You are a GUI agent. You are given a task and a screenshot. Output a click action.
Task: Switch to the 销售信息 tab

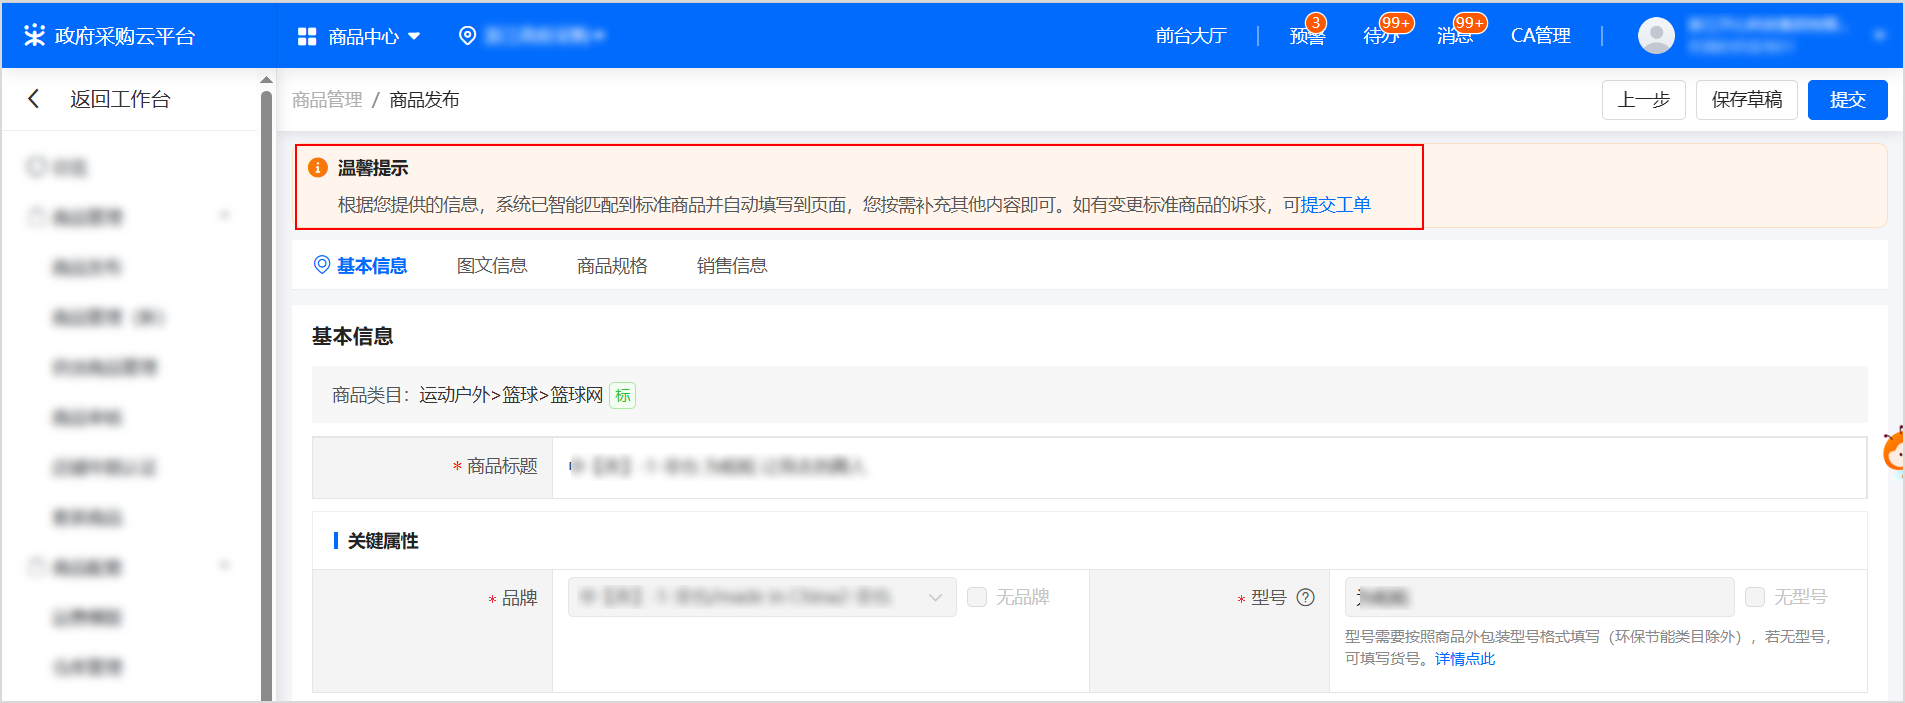[x=731, y=265]
